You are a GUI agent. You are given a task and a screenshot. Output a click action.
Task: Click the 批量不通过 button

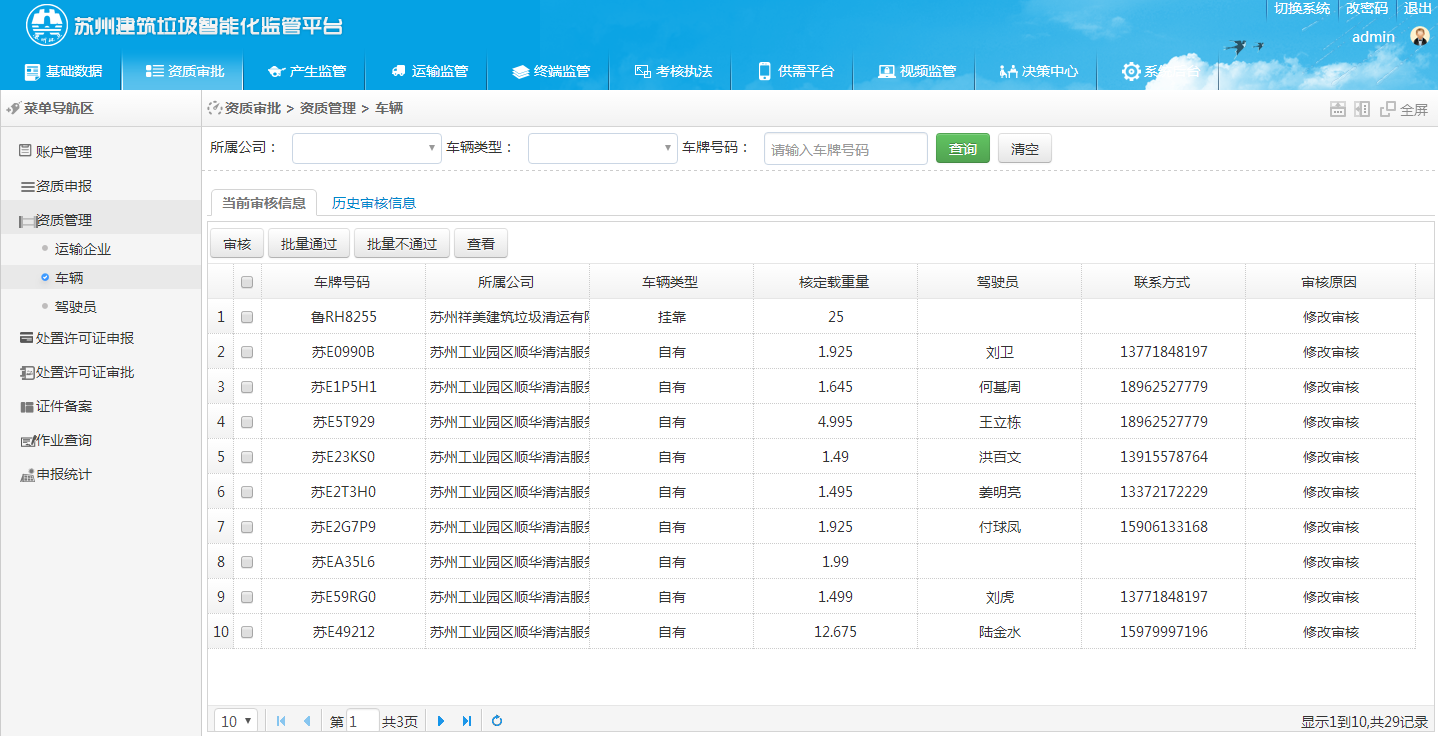(402, 244)
